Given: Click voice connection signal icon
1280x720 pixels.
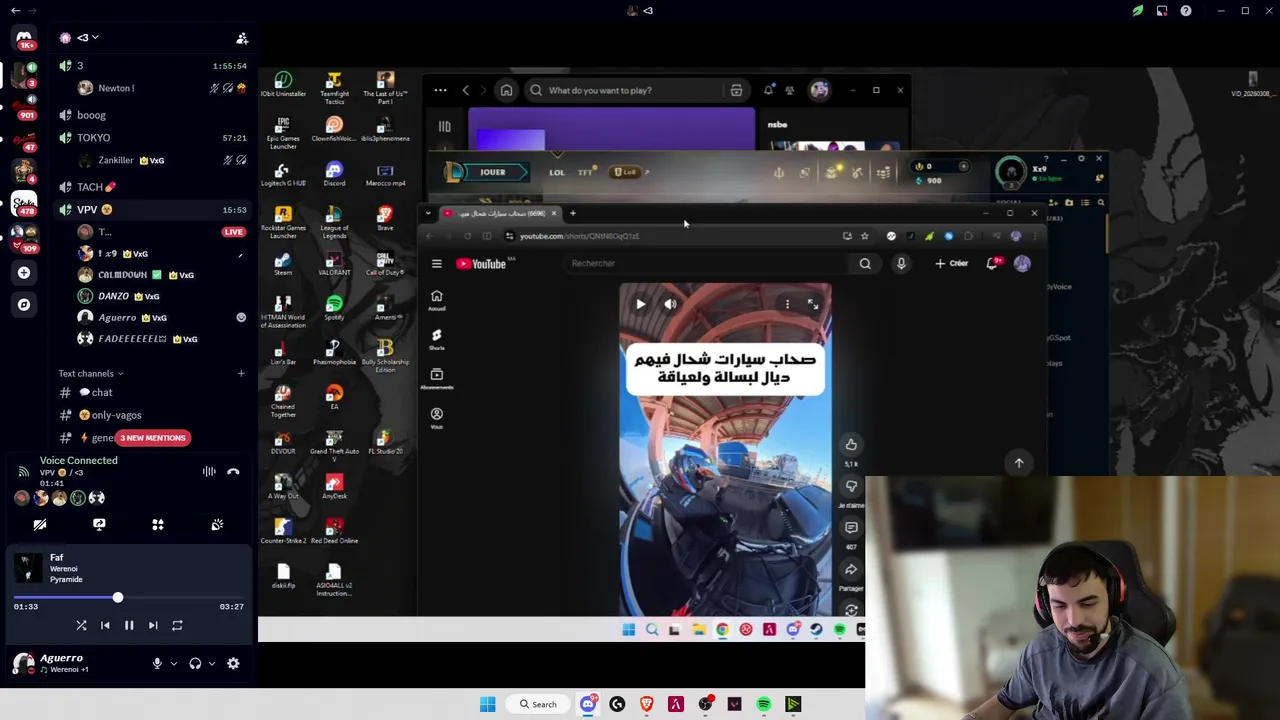Looking at the screenshot, I should point(23,471).
